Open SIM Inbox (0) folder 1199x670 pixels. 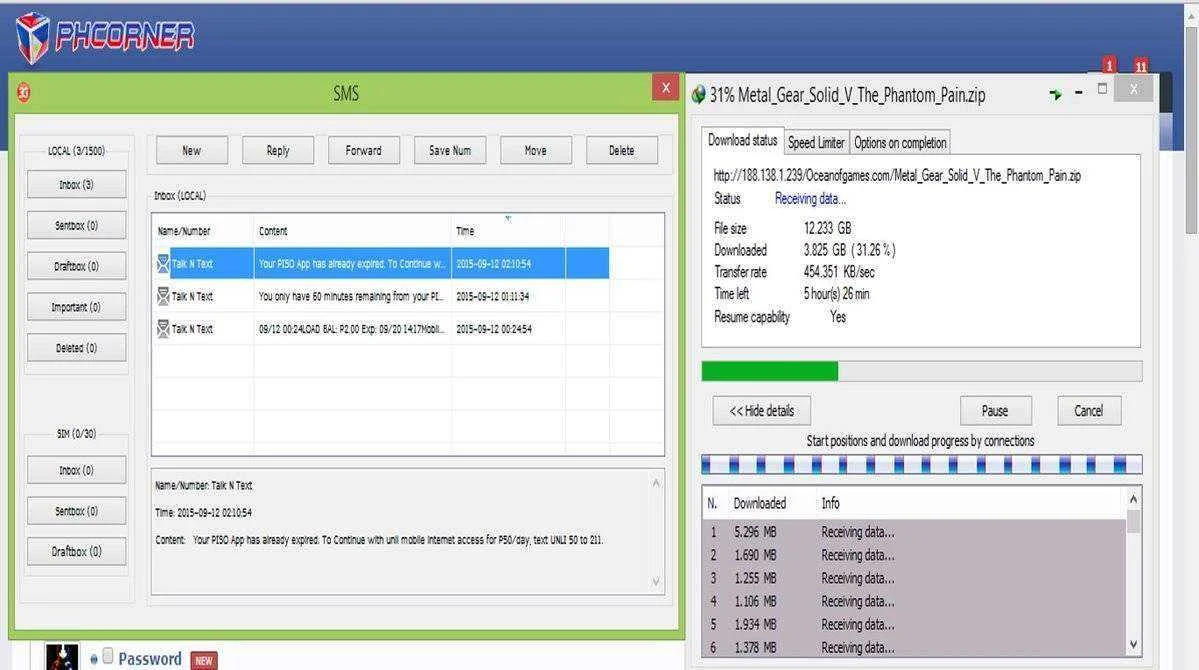(x=76, y=470)
